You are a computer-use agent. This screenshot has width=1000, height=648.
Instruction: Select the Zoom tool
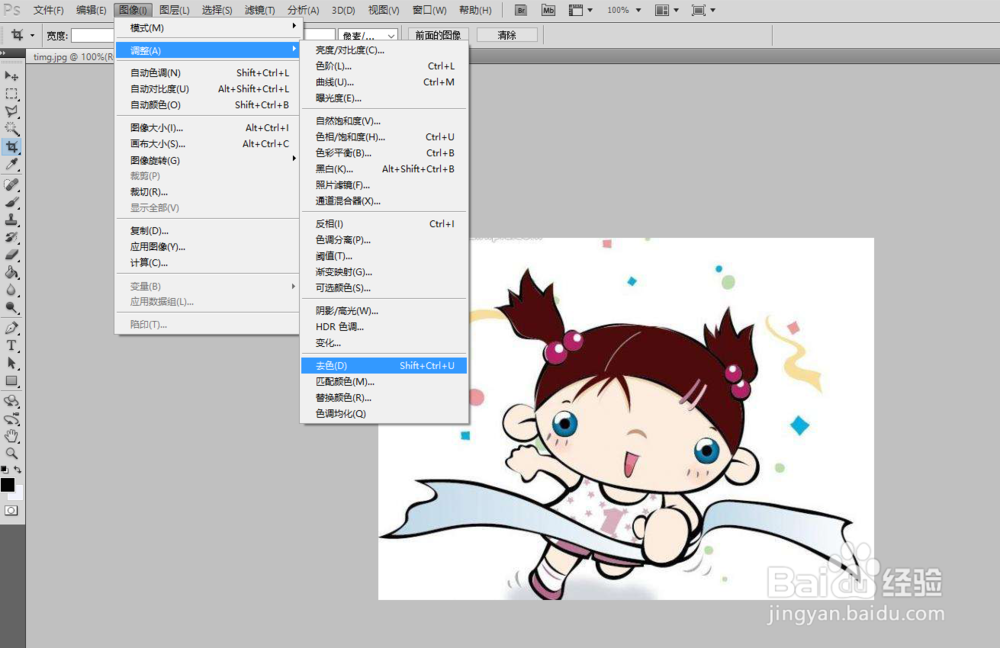[x=11, y=453]
